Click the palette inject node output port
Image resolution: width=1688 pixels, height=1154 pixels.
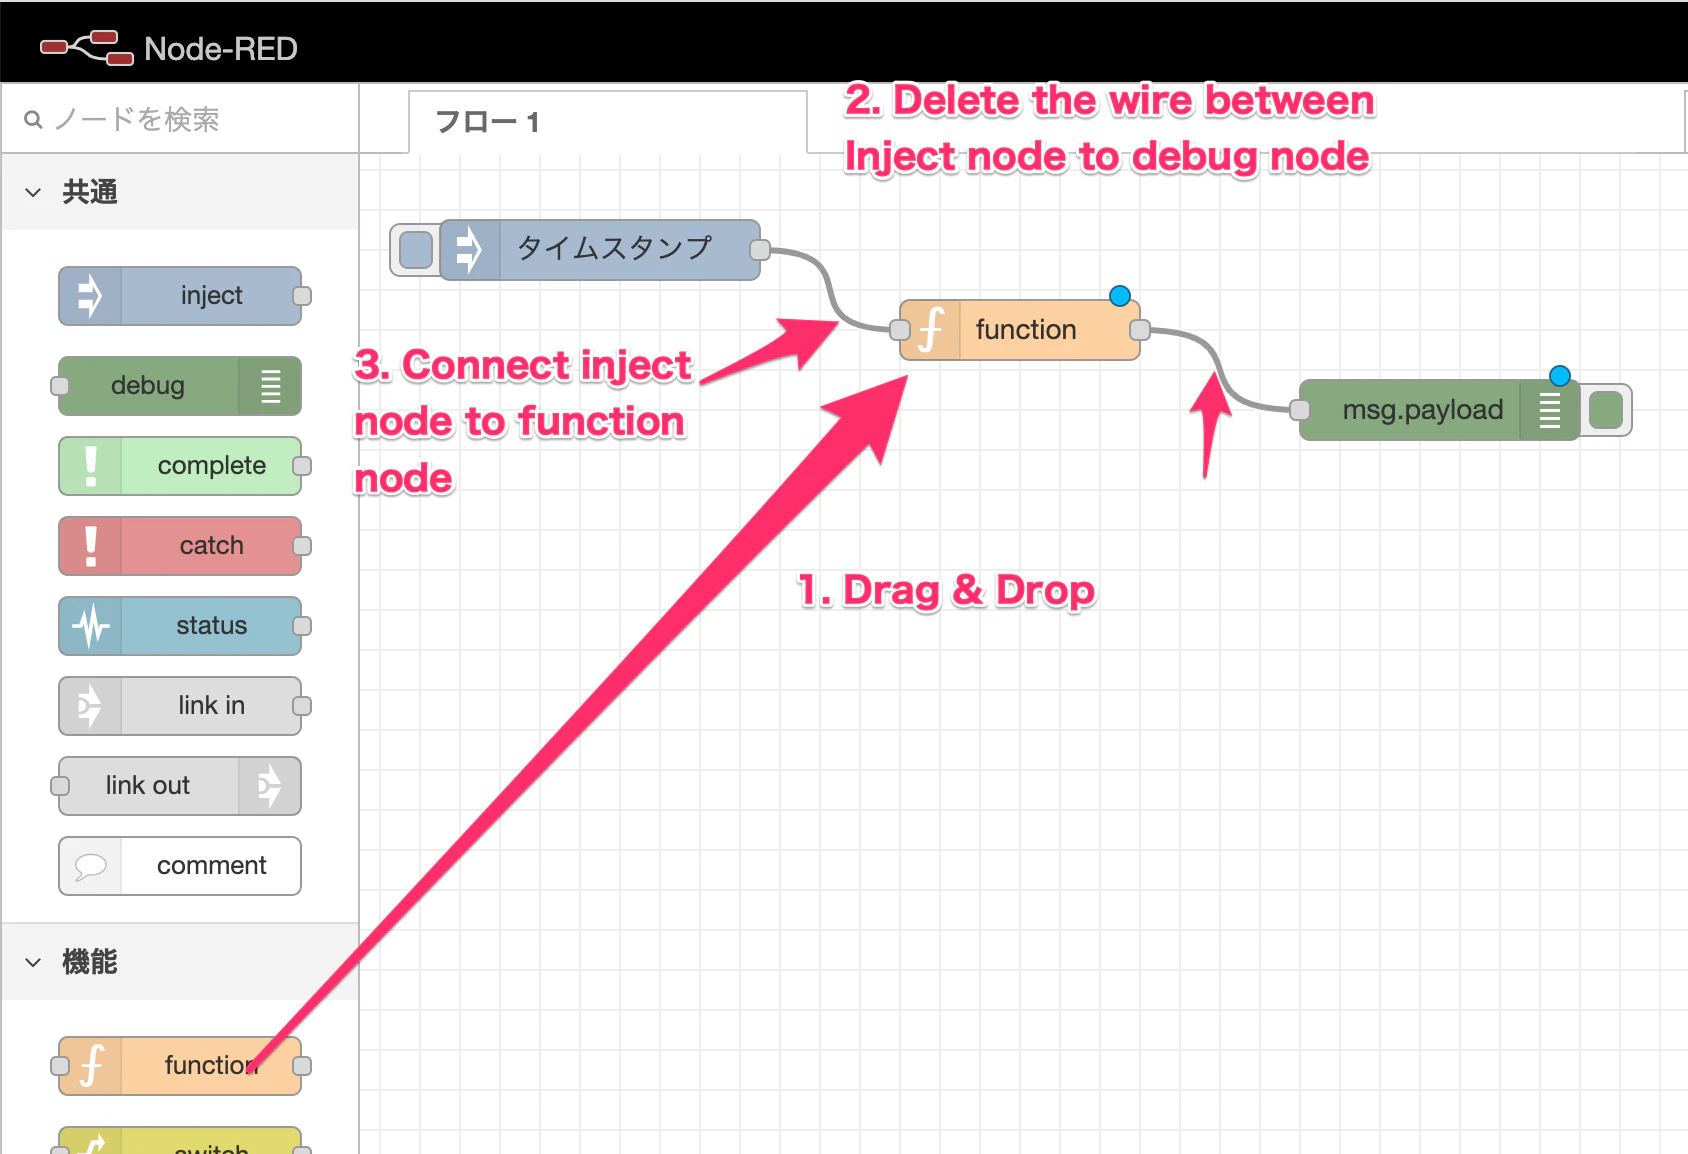click(x=302, y=296)
